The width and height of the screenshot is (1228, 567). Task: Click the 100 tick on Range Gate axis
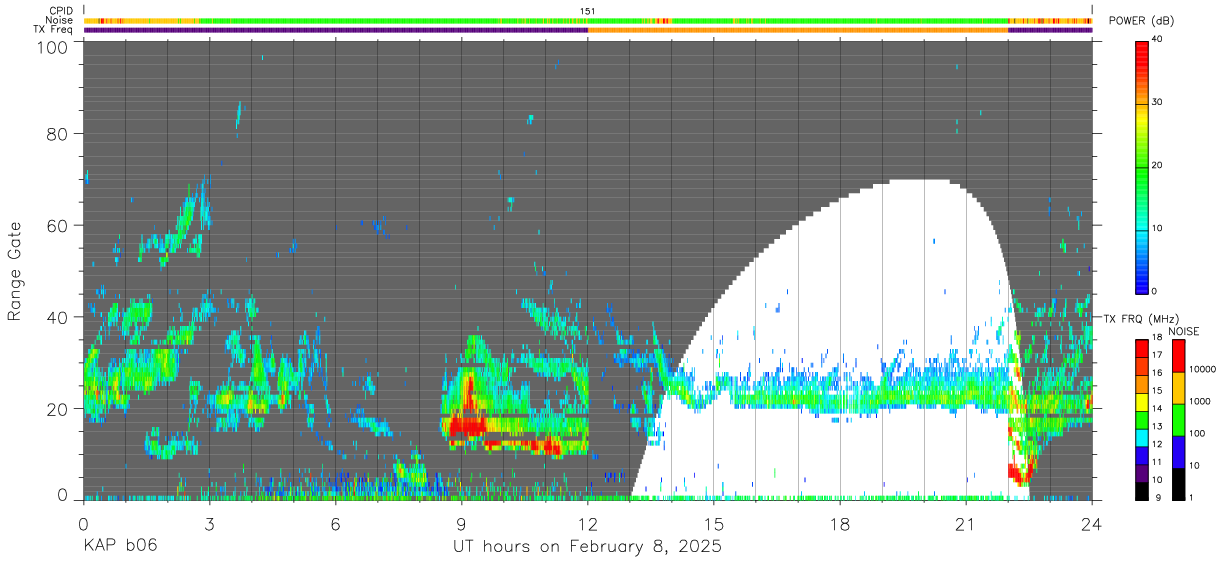[x=53, y=47]
